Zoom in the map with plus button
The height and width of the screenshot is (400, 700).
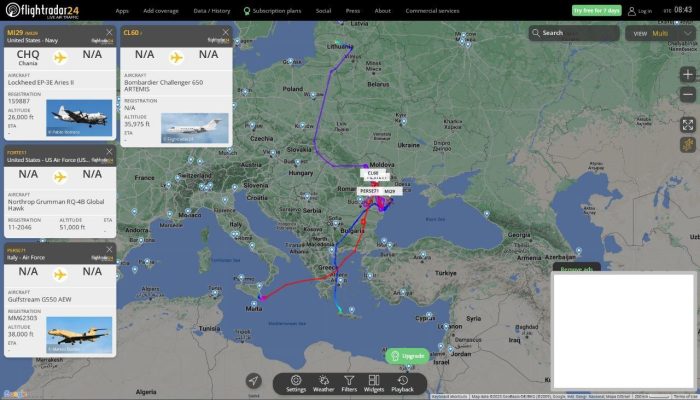(688, 75)
